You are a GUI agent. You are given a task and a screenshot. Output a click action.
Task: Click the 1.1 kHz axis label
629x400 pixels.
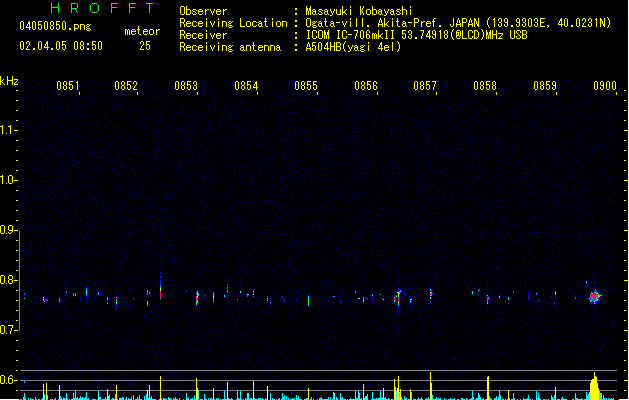pos(7,130)
